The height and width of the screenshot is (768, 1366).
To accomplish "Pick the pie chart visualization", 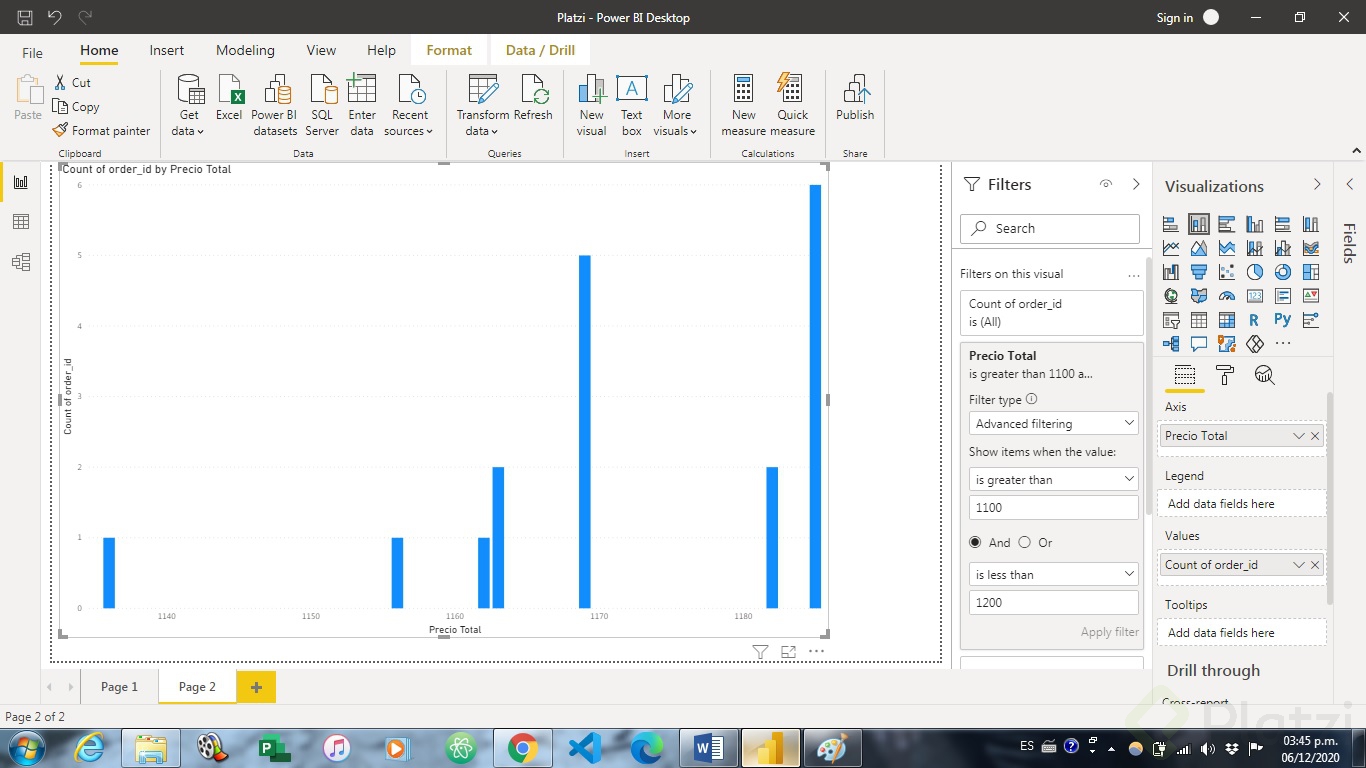I will [x=1255, y=272].
